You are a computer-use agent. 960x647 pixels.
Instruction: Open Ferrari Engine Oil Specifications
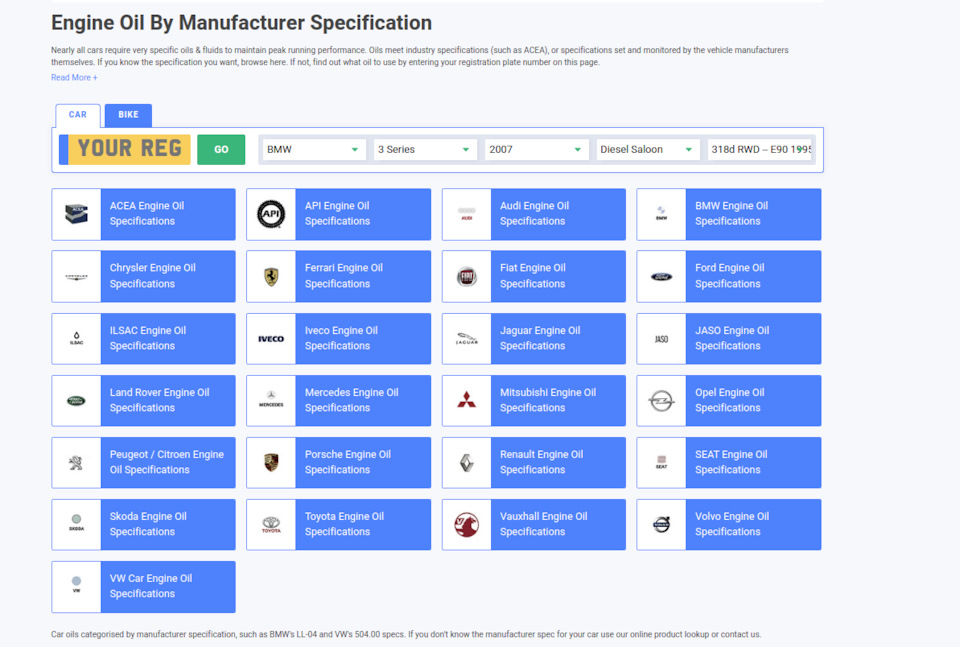point(339,277)
